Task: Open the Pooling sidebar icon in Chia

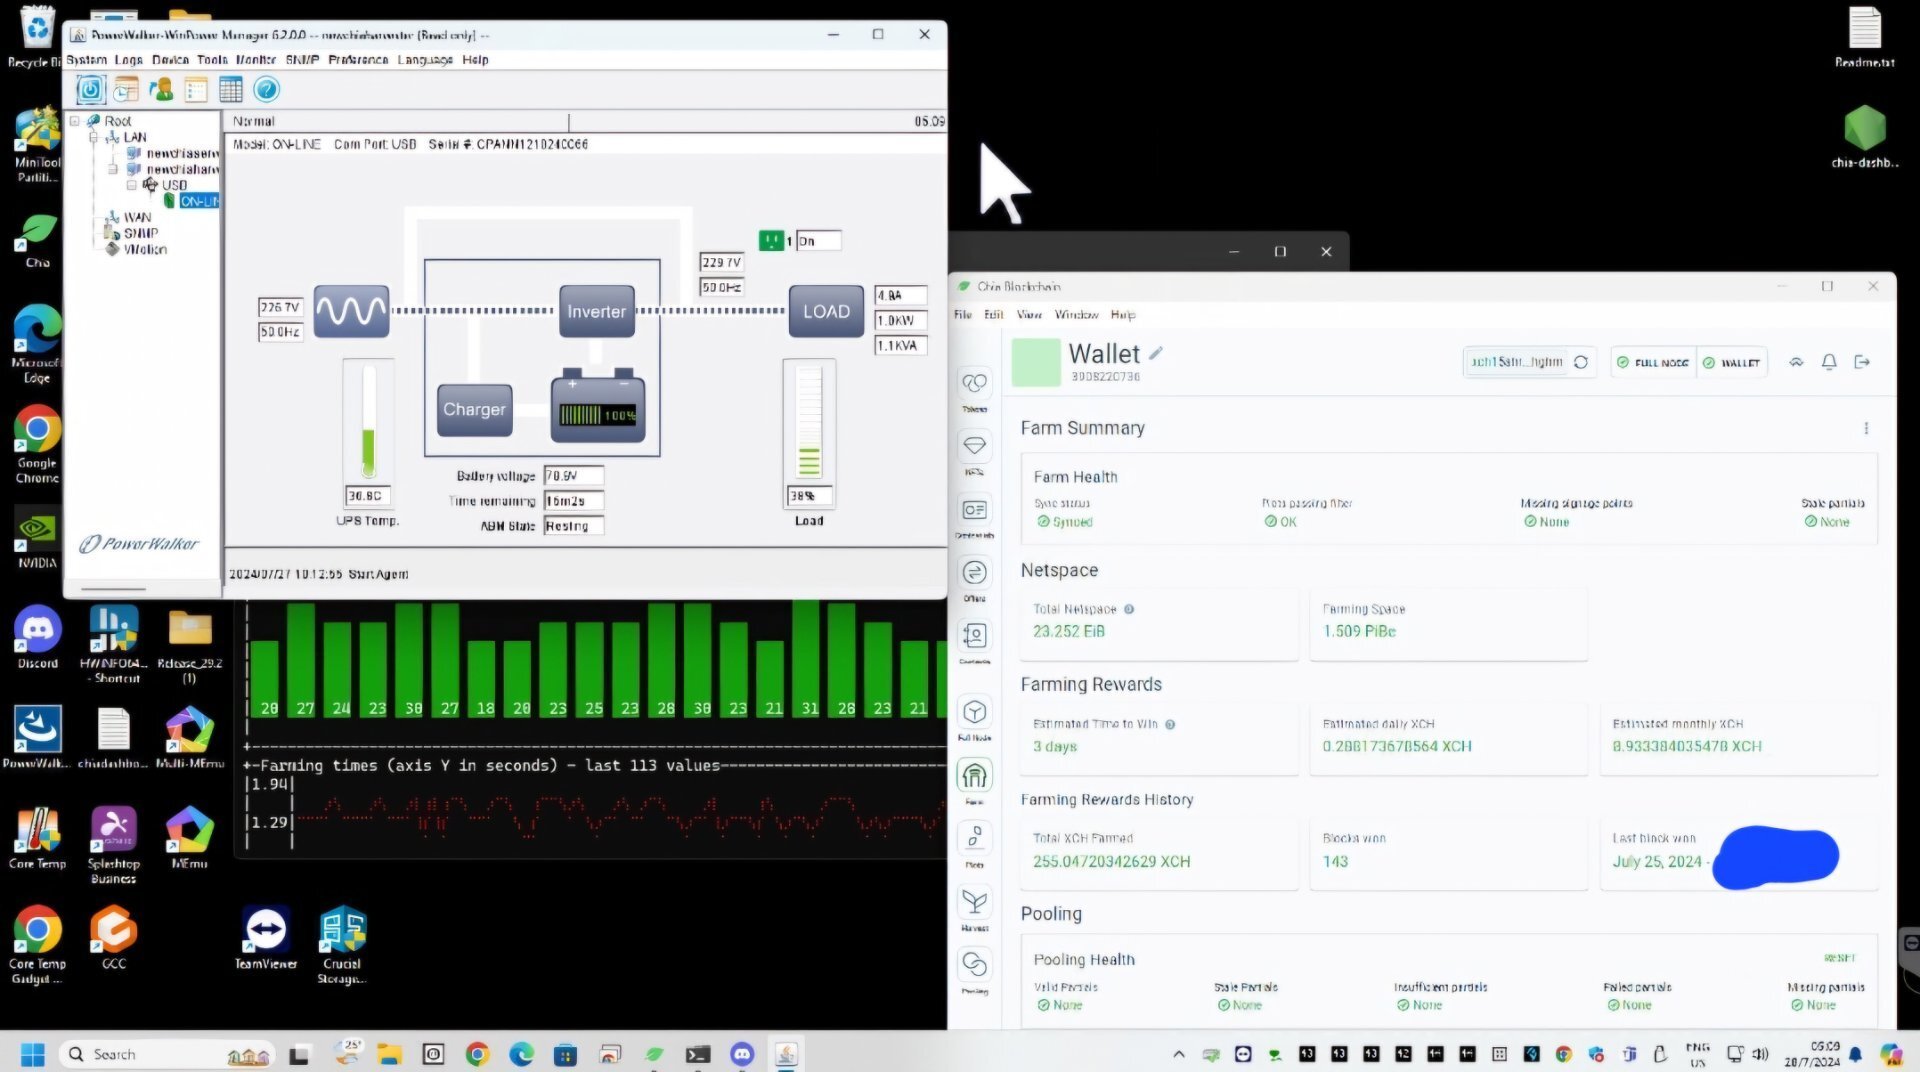Action: (x=974, y=965)
